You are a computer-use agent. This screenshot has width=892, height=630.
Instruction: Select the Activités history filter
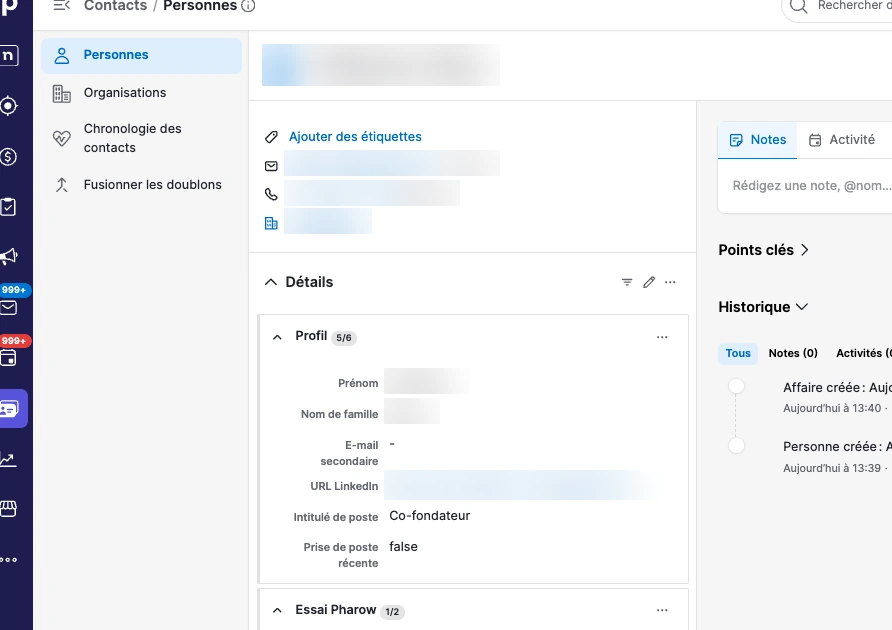863,353
